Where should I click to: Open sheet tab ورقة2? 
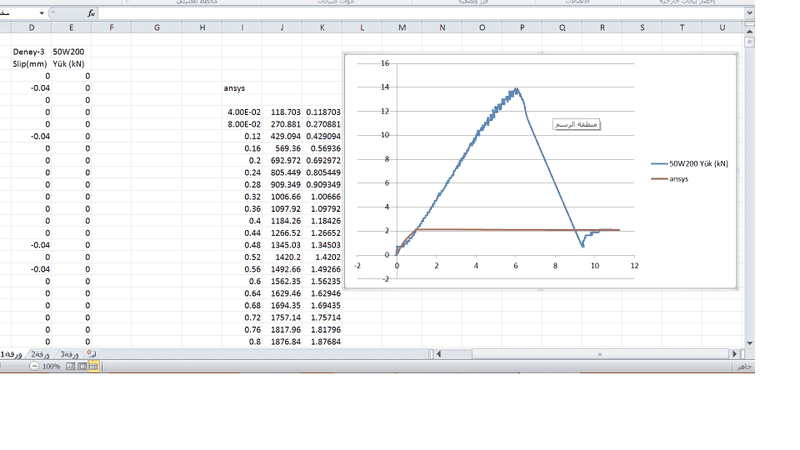pos(41,354)
